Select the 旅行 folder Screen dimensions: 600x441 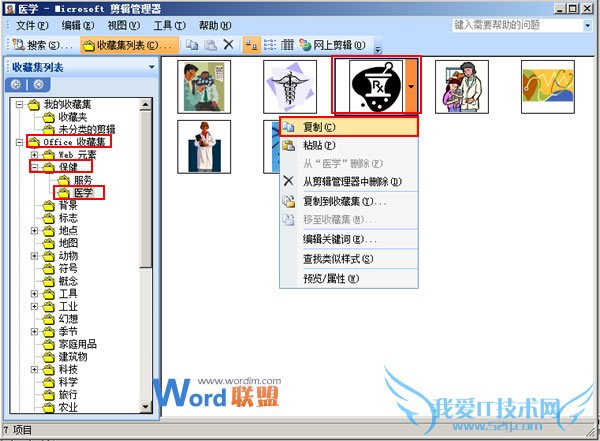[60, 394]
